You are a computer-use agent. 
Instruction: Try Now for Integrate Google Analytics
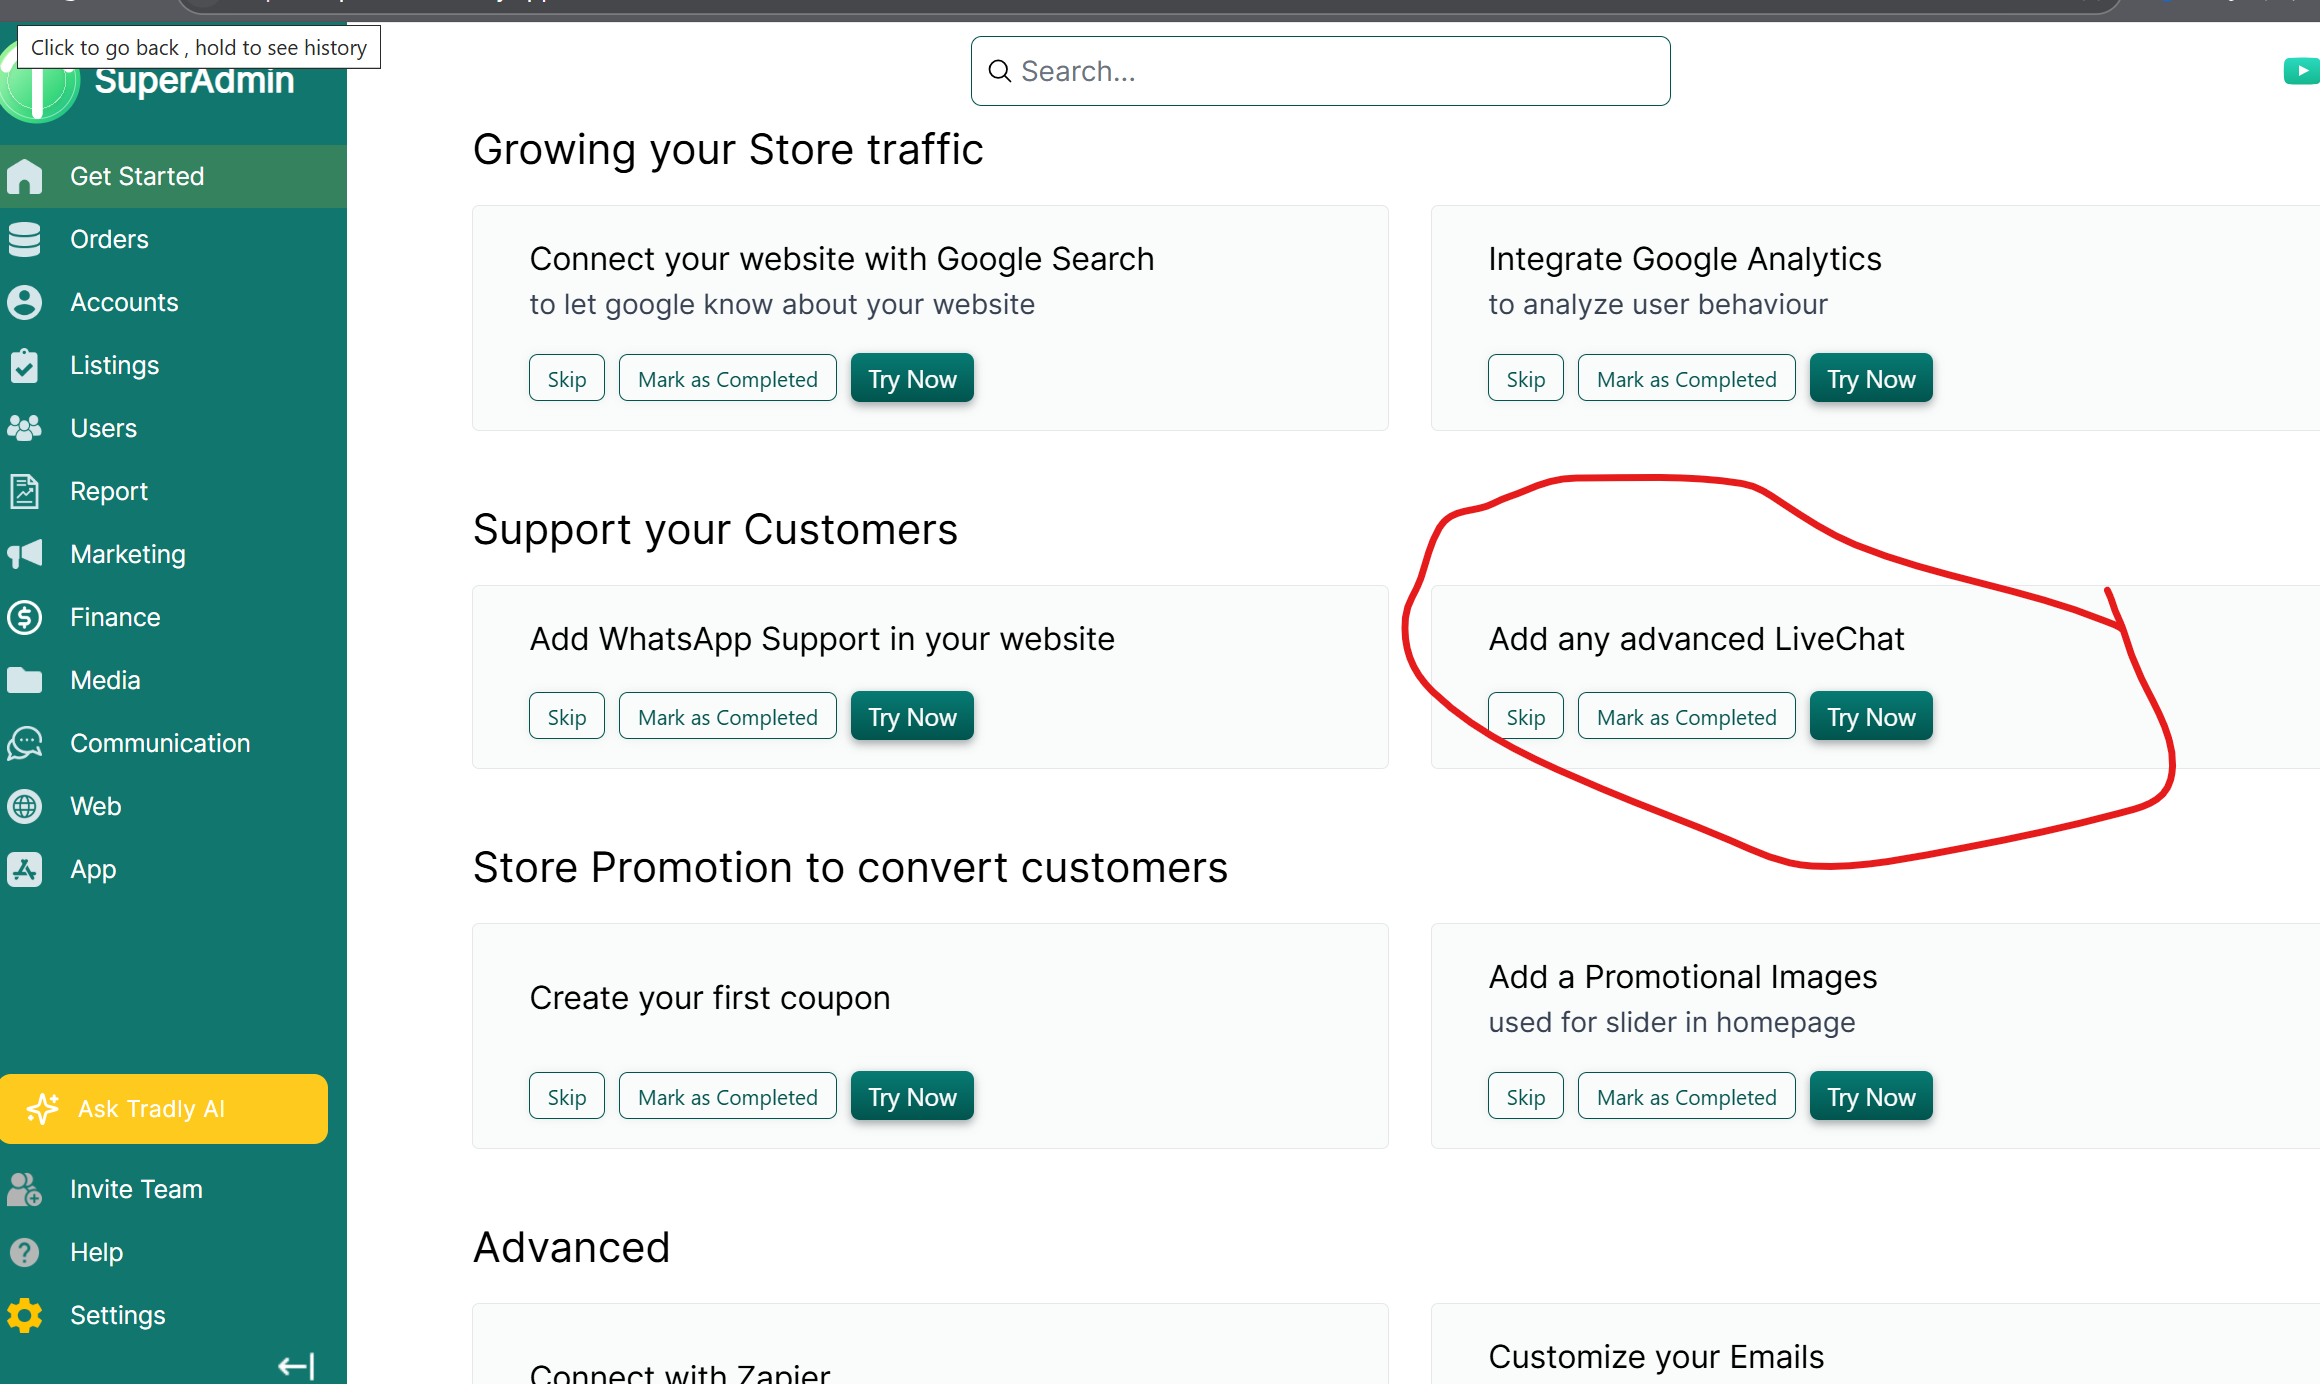tap(1871, 379)
